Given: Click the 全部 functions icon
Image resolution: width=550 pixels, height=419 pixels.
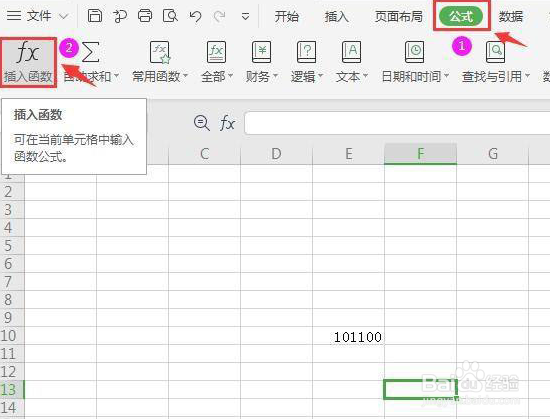Looking at the screenshot, I should [216, 52].
